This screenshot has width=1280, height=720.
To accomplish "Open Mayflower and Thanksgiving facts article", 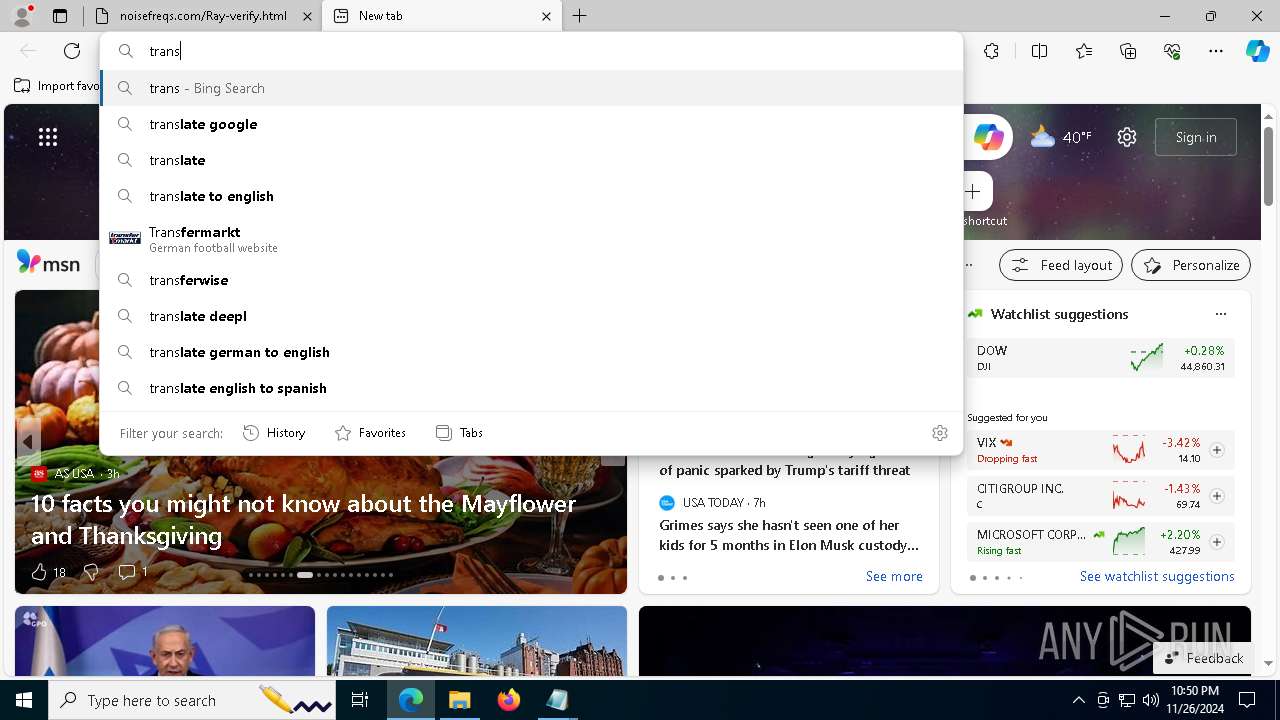I will click(303, 519).
